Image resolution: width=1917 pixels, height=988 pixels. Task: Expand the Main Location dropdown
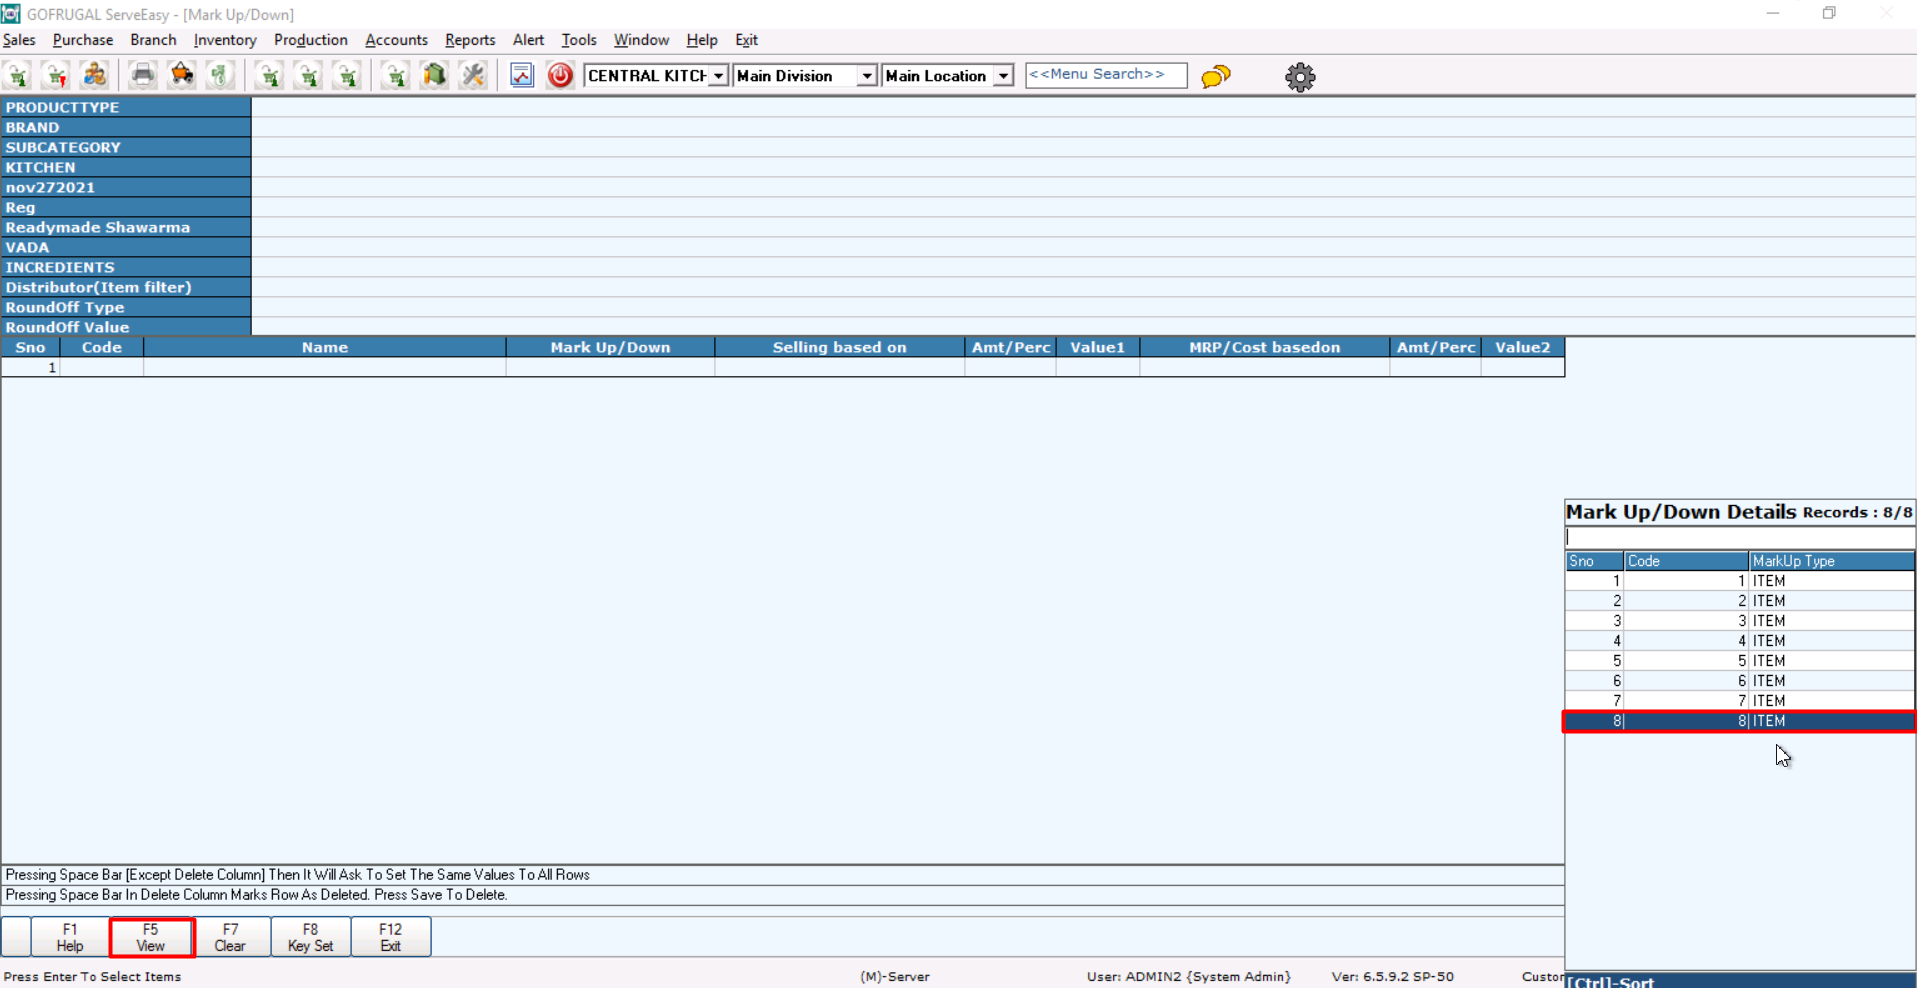coord(1003,76)
